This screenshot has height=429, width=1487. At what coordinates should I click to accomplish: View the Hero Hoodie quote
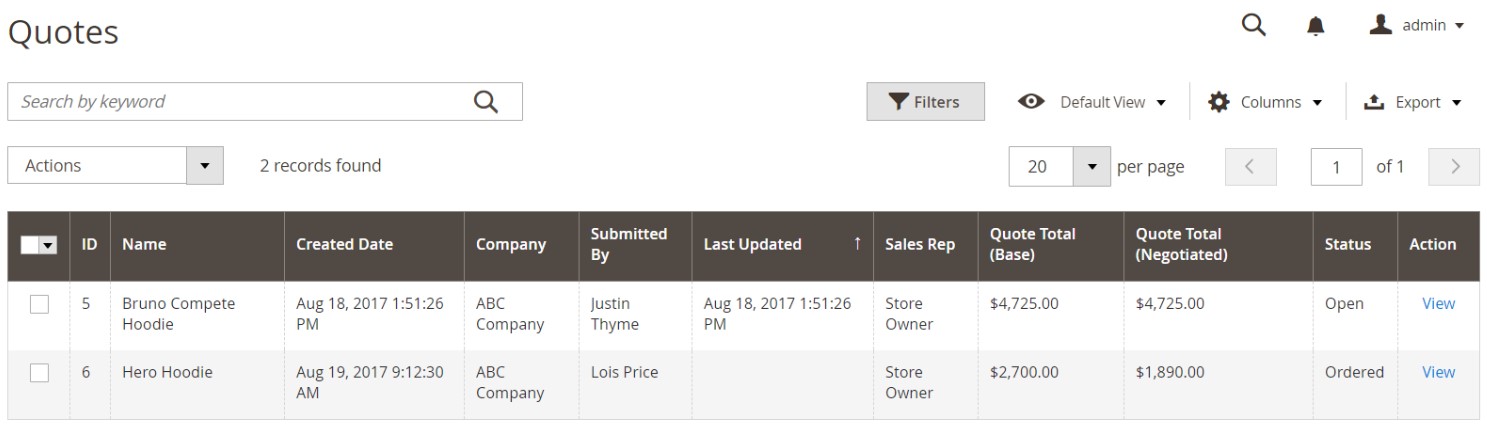tap(1438, 372)
